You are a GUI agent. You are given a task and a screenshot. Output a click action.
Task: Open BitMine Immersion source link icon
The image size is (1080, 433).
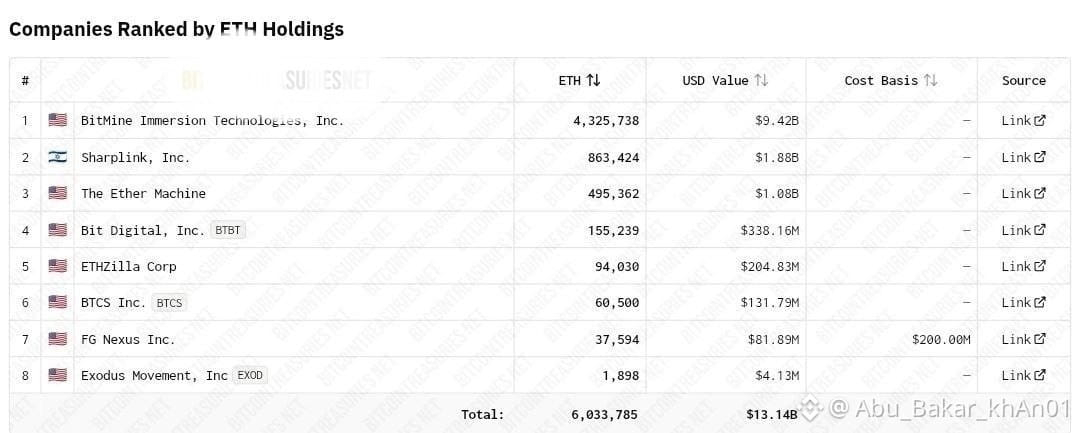(x=1040, y=120)
